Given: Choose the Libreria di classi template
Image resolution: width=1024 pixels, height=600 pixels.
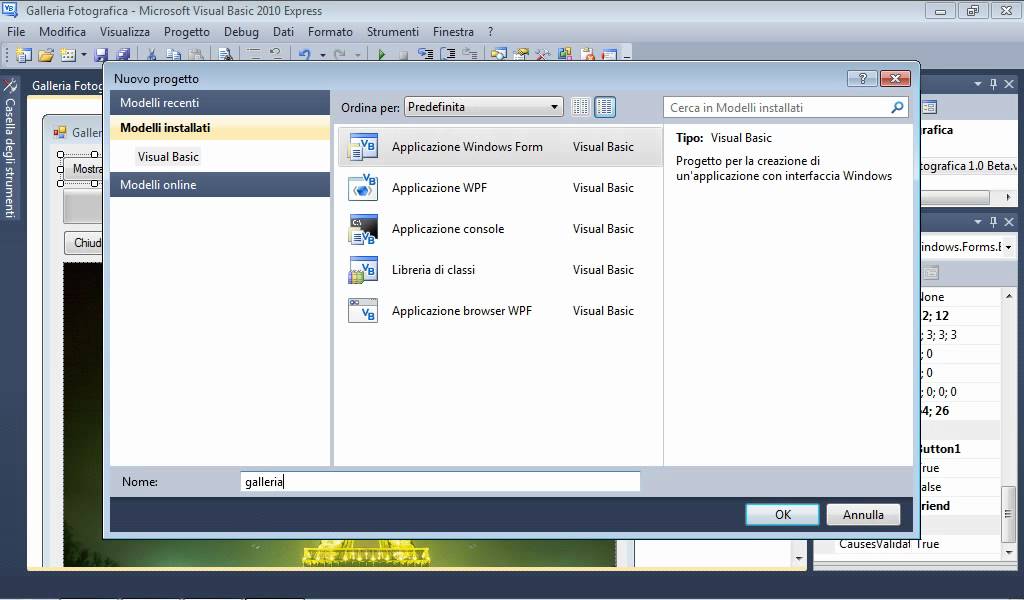Looking at the screenshot, I should point(500,270).
